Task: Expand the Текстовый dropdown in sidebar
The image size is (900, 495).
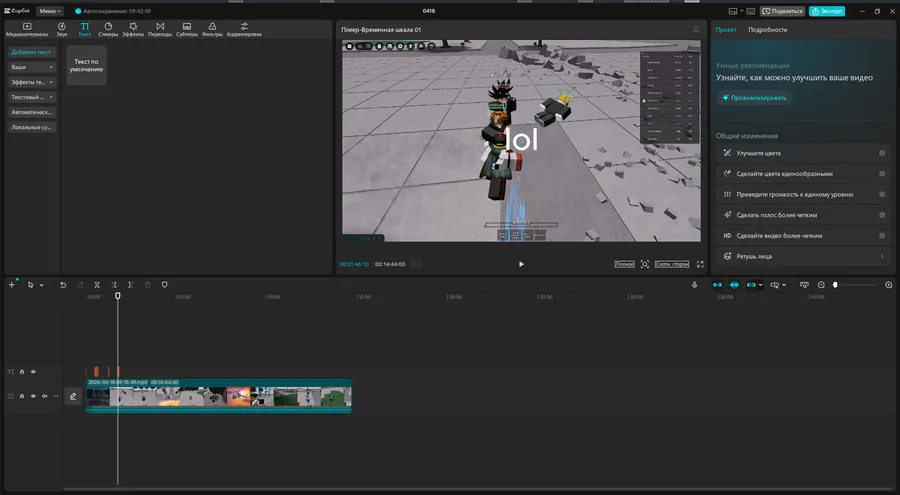Action: point(32,97)
